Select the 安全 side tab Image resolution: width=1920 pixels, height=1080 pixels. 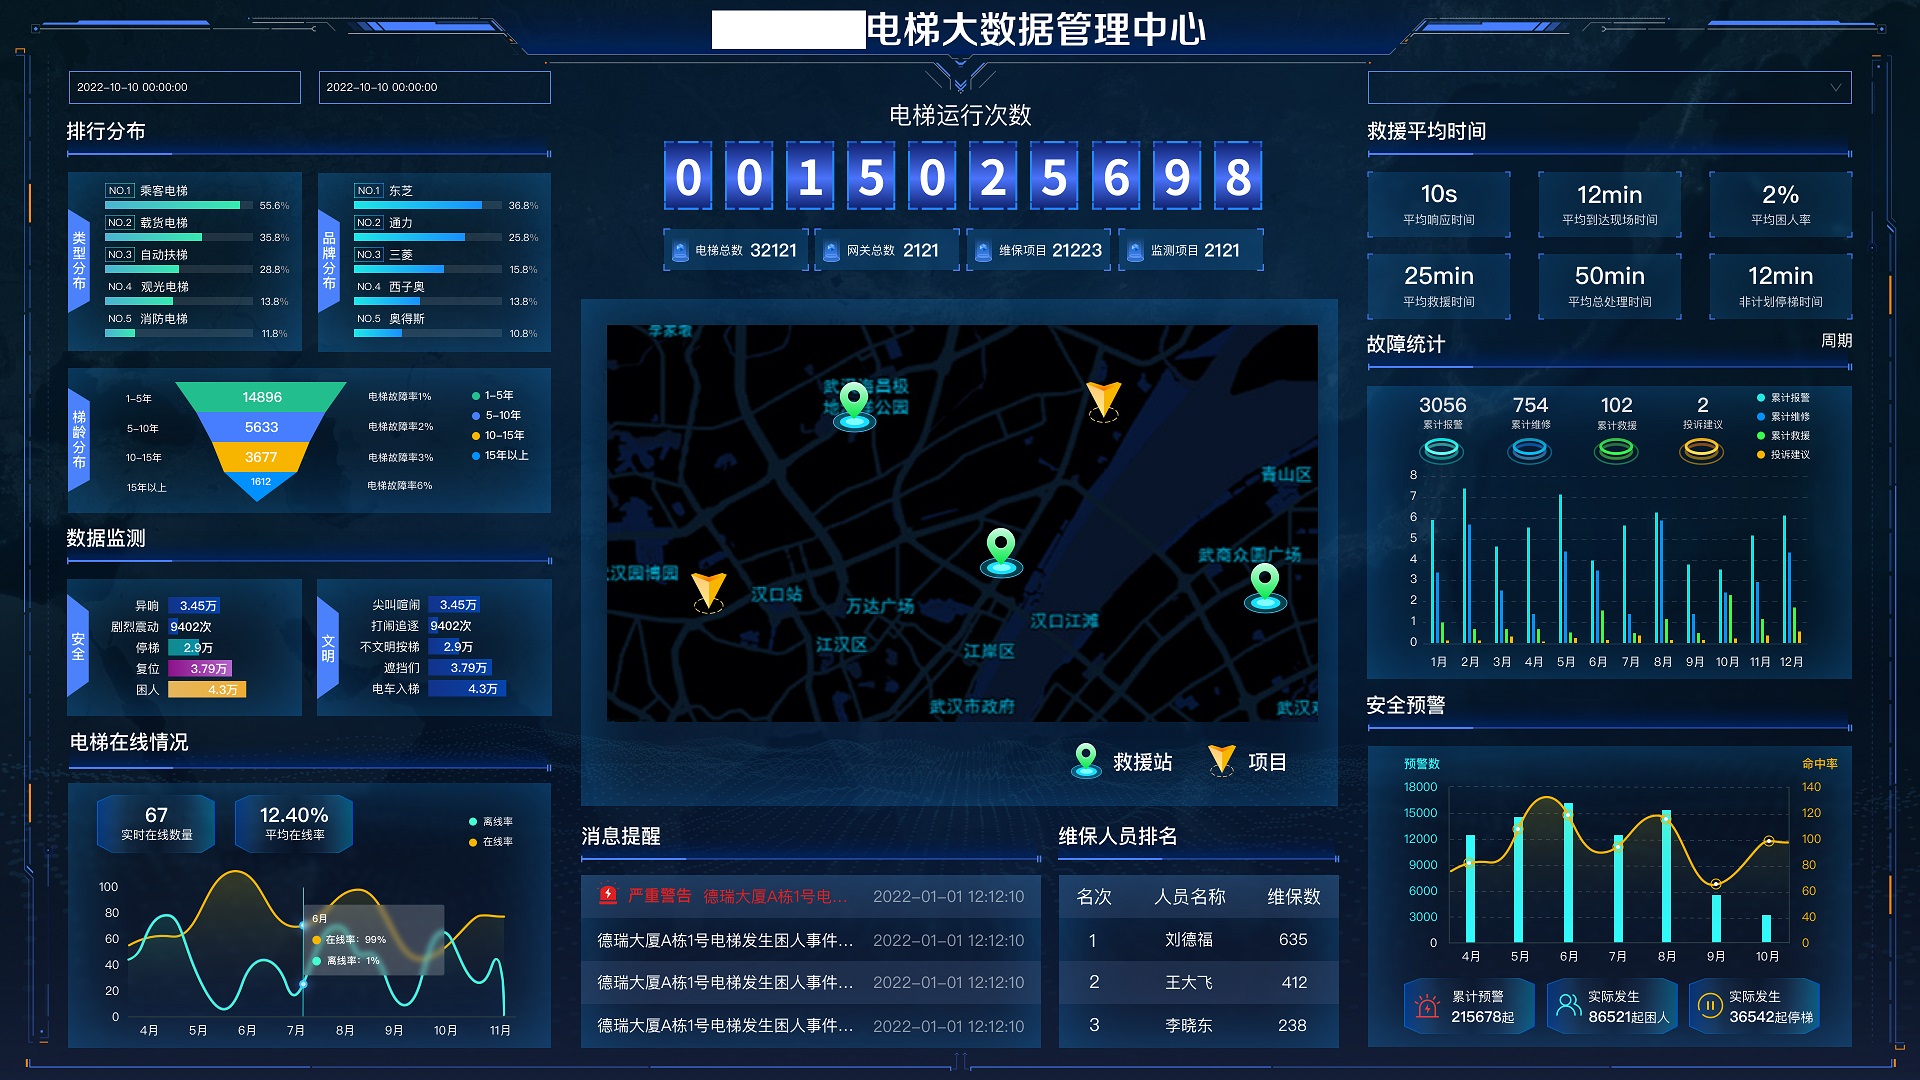(78, 646)
